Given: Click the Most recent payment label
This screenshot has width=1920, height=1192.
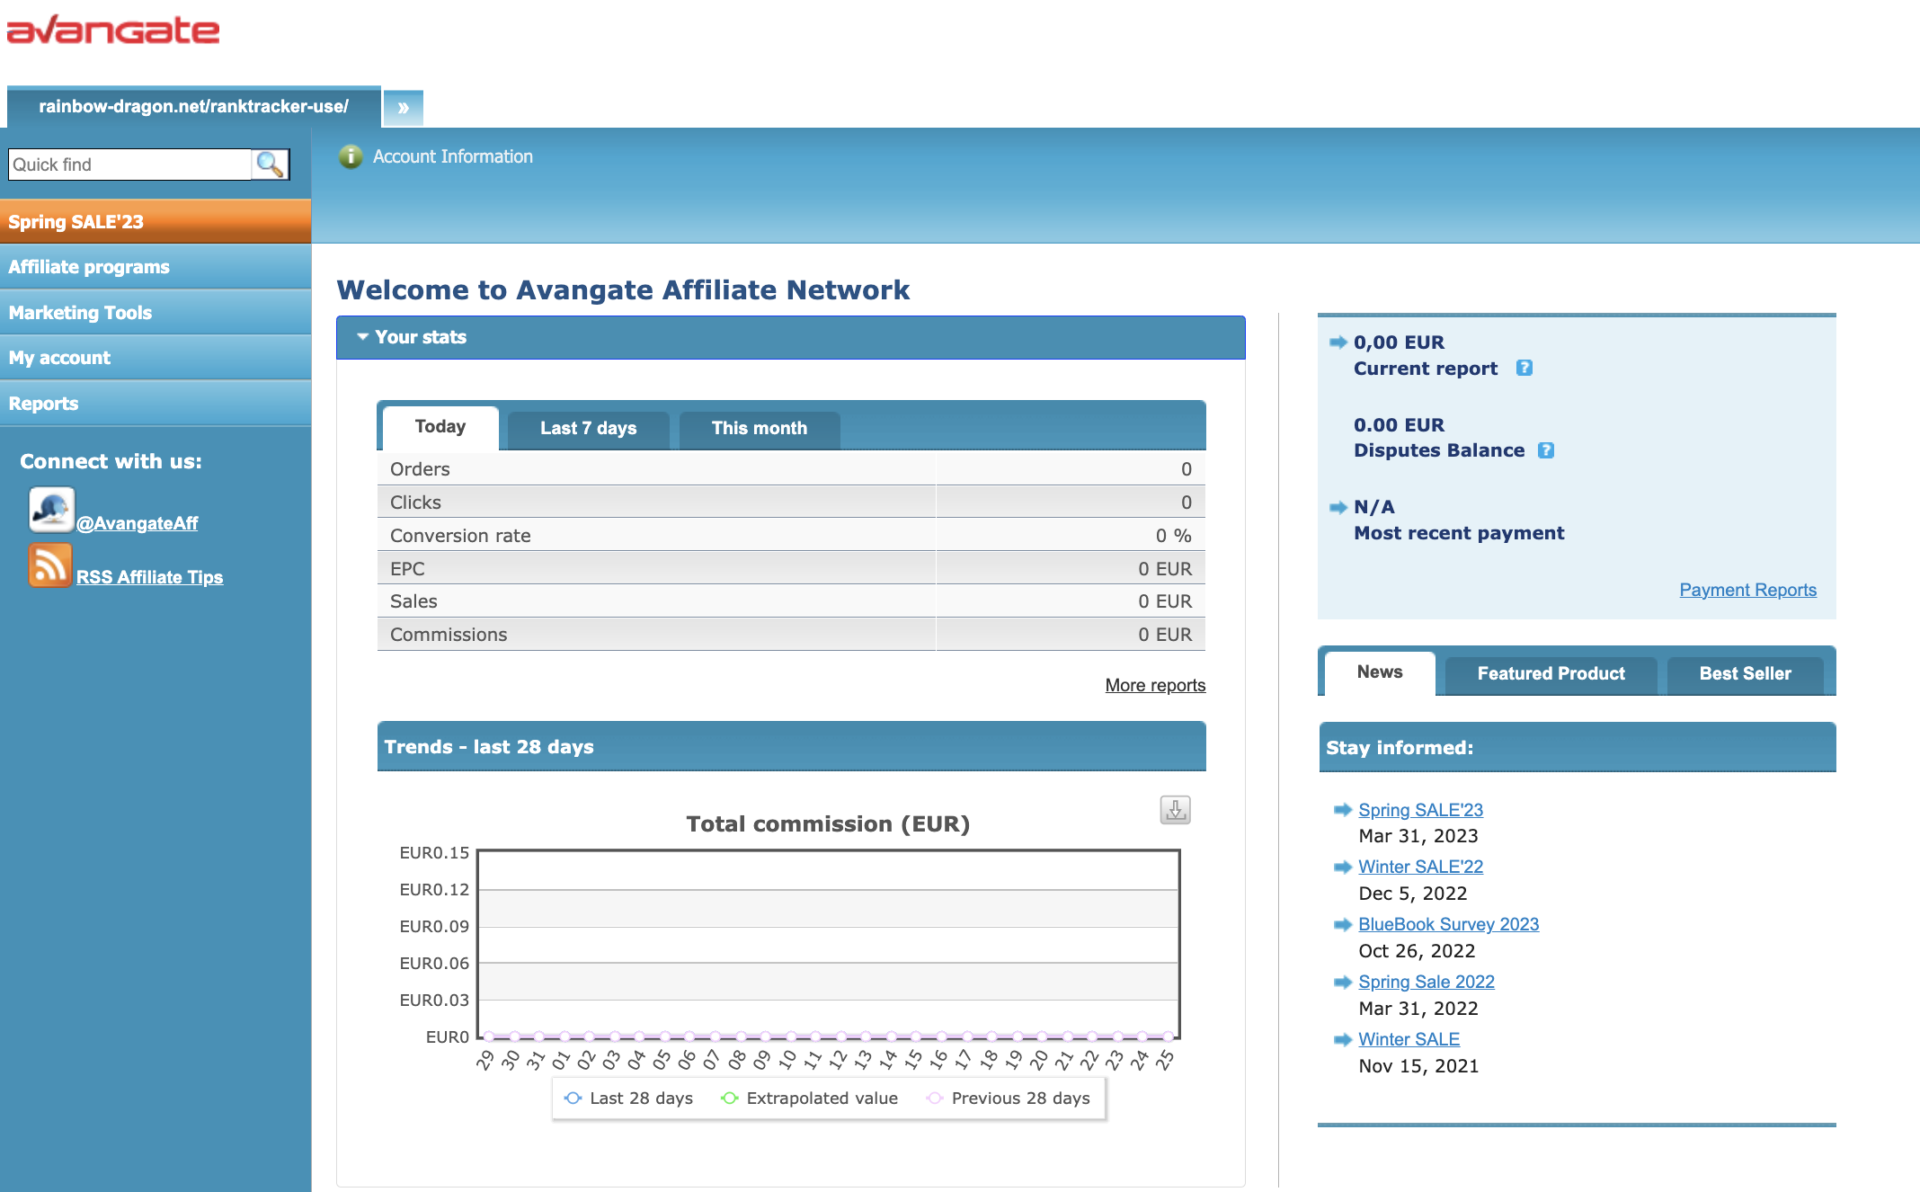Looking at the screenshot, I should coord(1459,533).
